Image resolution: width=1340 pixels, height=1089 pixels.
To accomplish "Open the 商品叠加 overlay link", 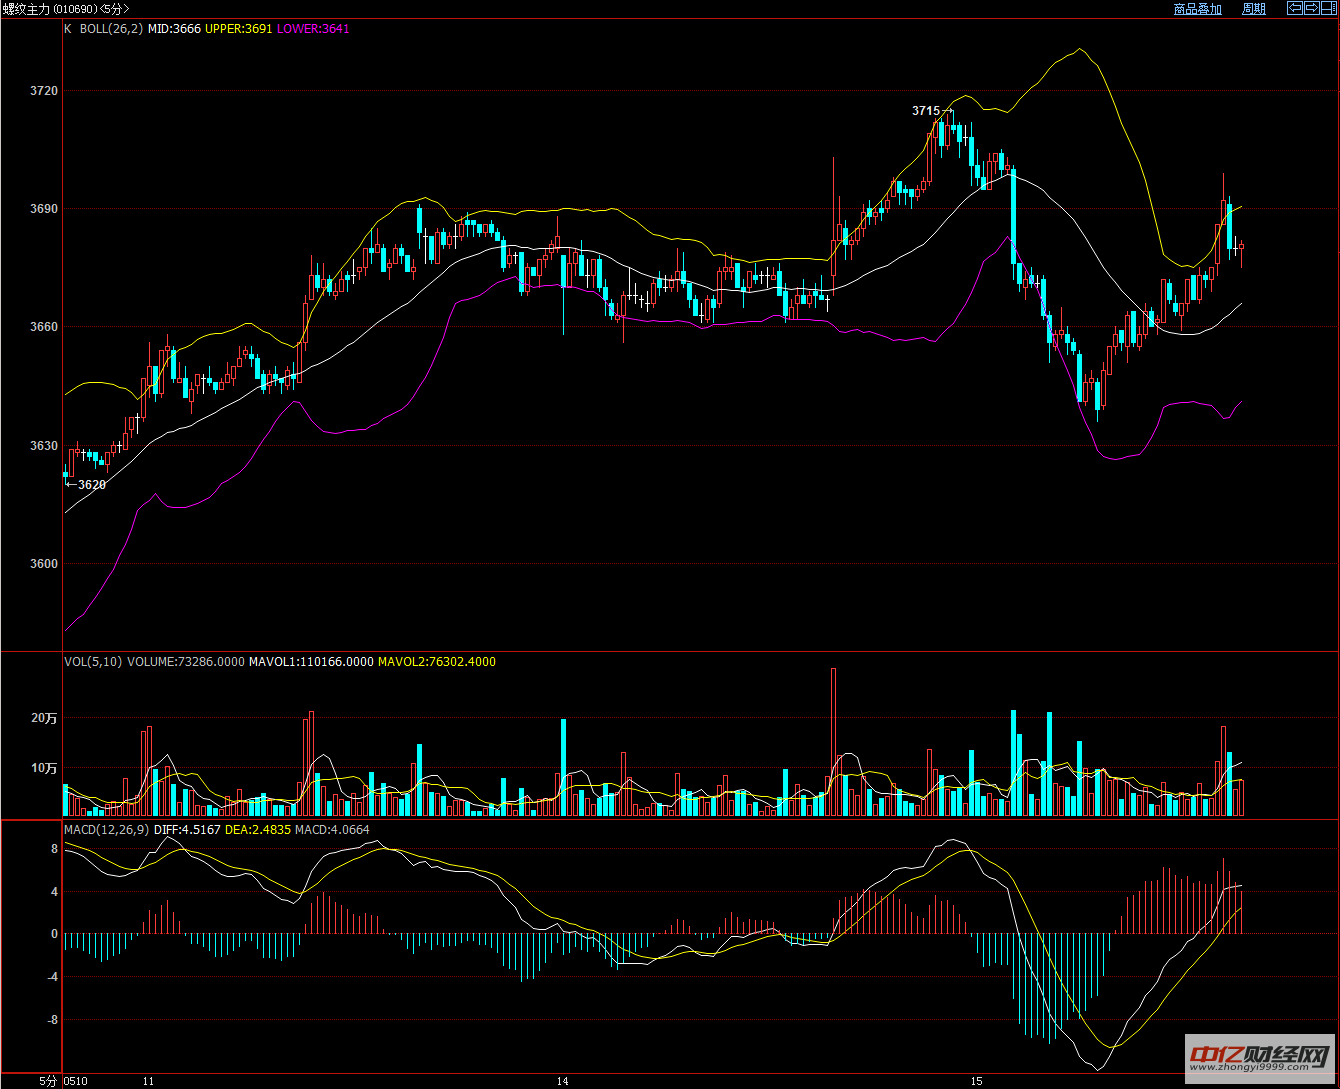I will pos(1197,9).
